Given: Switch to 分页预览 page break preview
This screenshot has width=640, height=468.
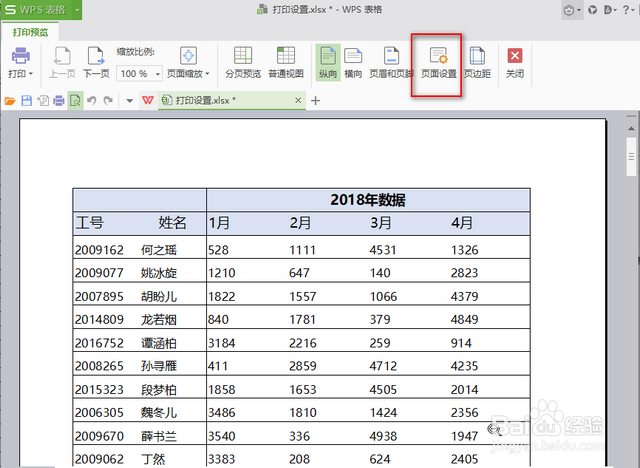Looking at the screenshot, I should click(243, 62).
